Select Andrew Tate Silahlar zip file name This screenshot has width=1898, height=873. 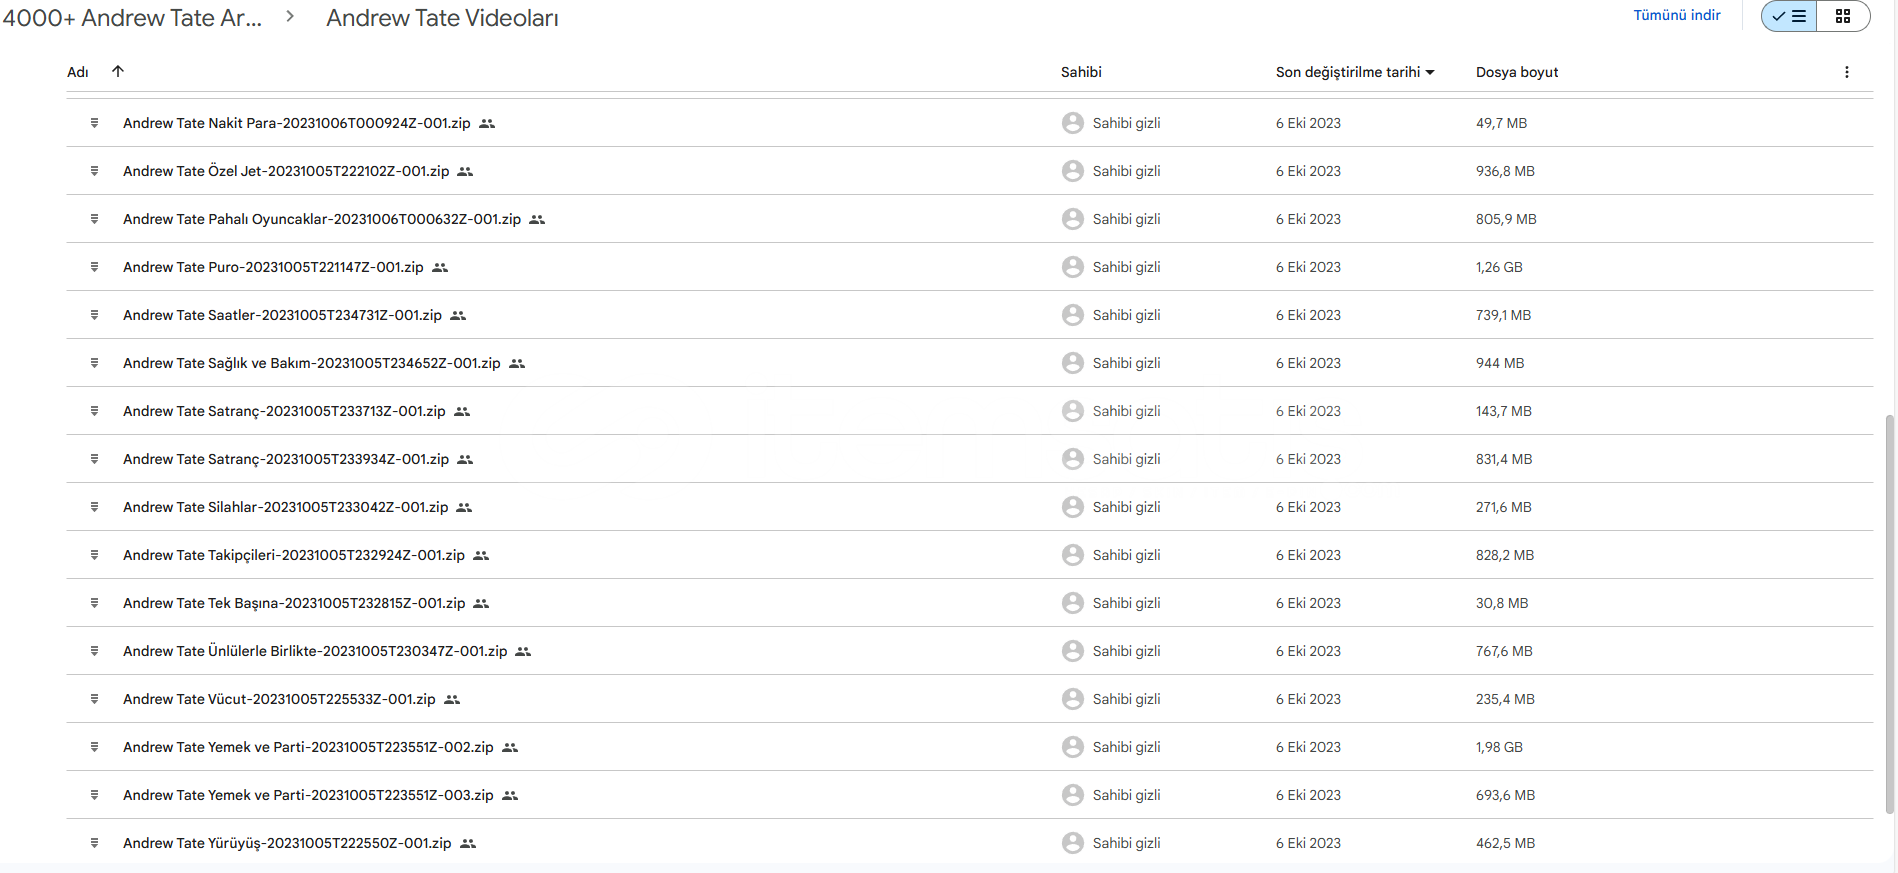pyautogui.click(x=285, y=507)
